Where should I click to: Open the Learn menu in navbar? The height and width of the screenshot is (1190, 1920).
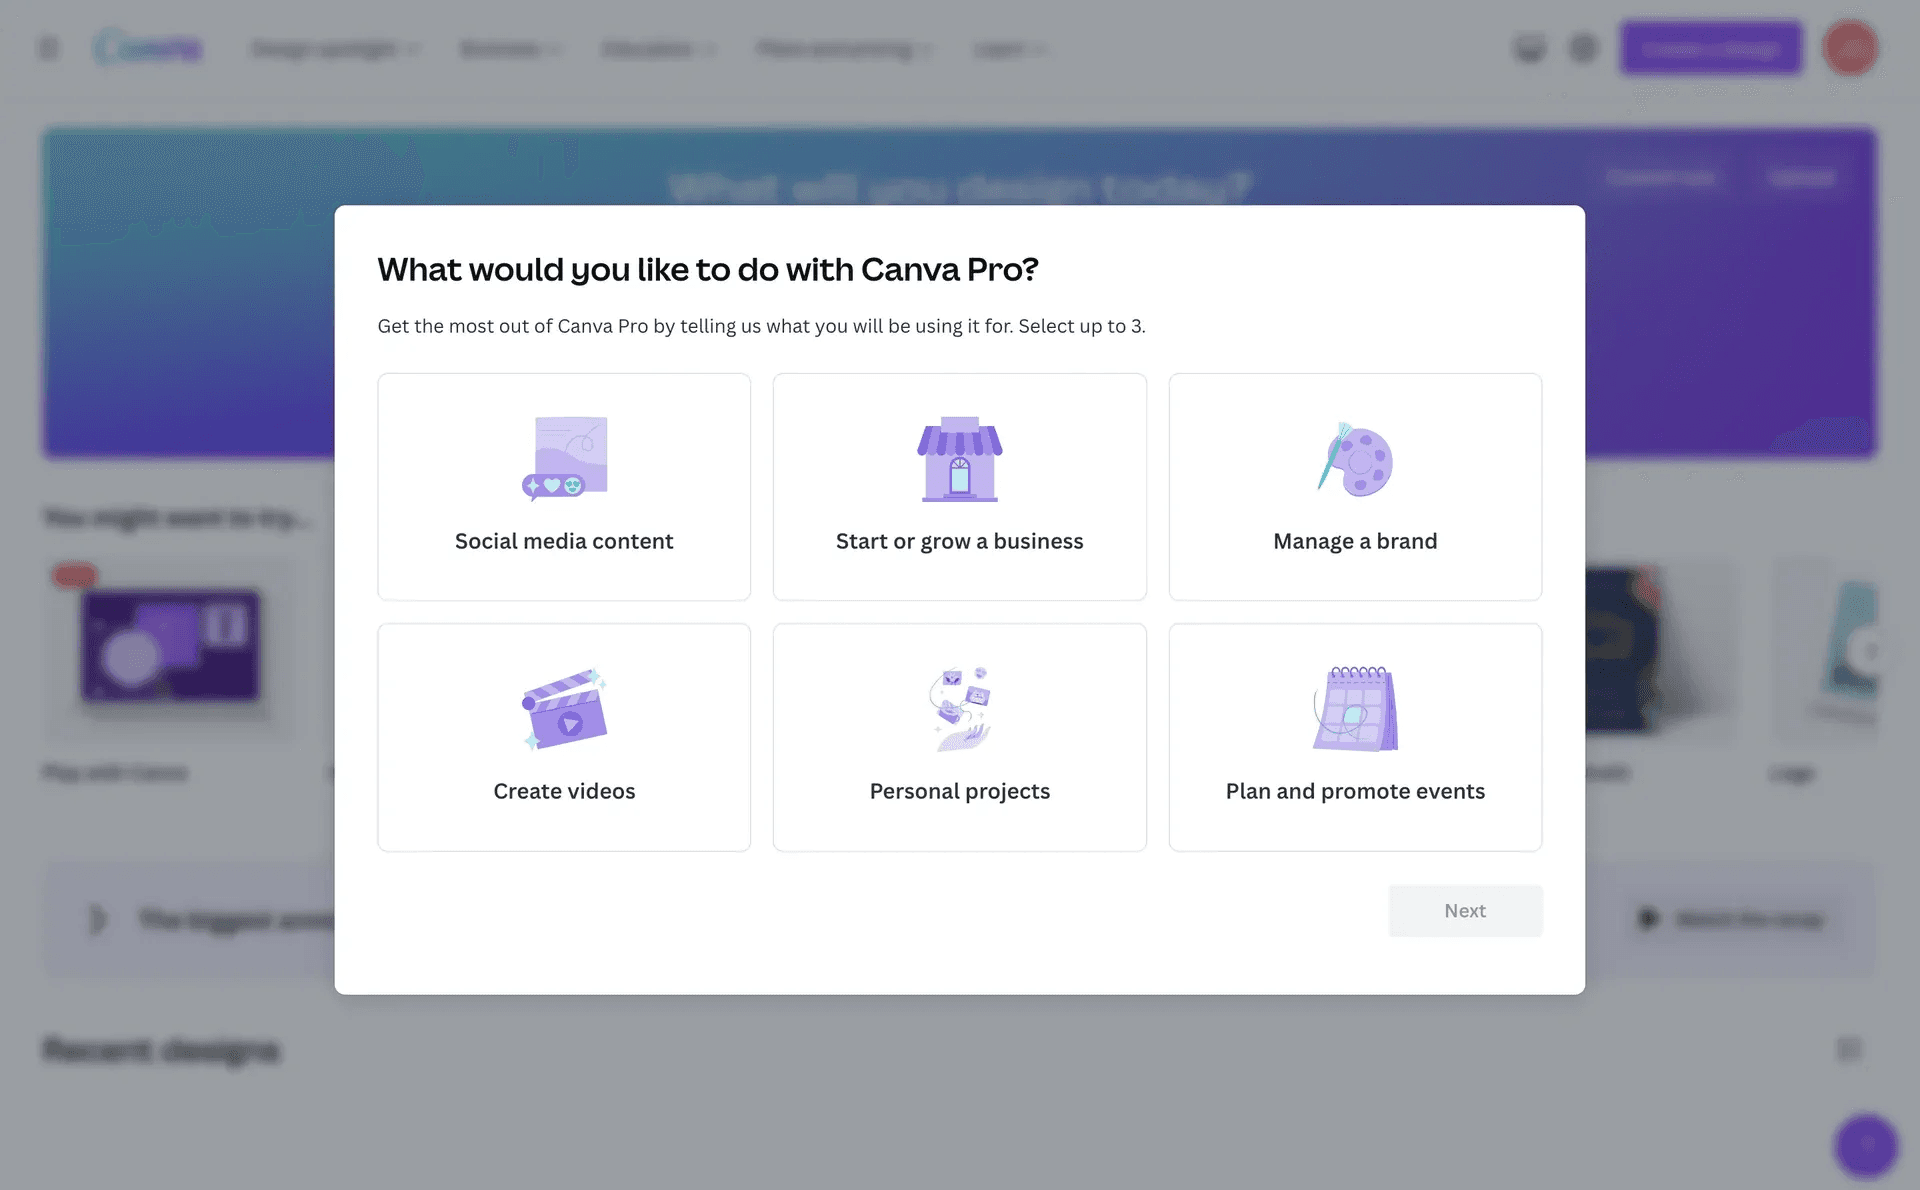[x=1010, y=49]
